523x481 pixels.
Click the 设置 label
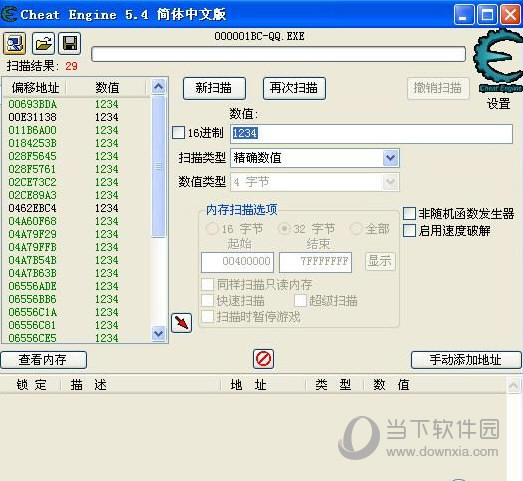click(x=499, y=104)
